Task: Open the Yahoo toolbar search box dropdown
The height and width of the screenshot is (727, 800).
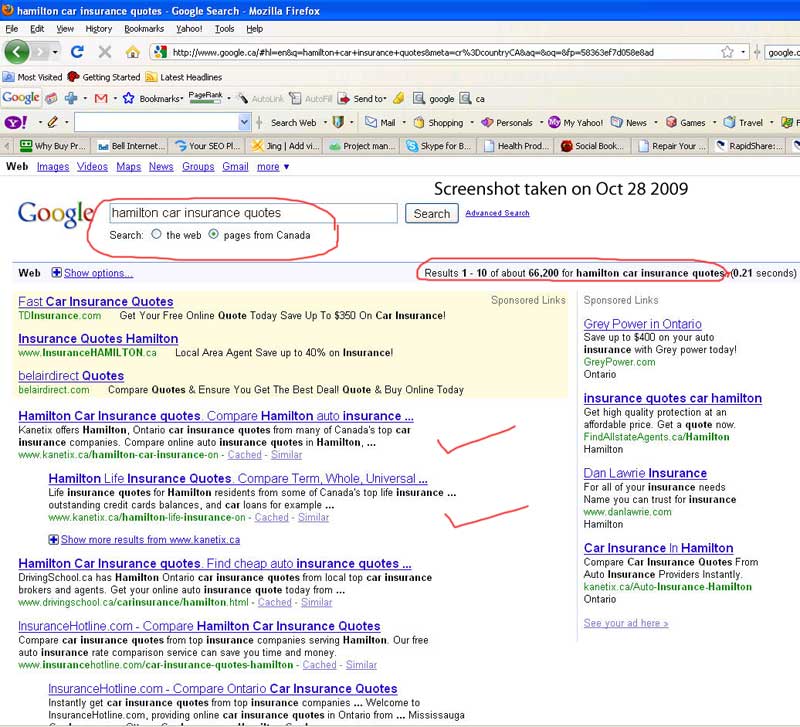Action: 244,122
